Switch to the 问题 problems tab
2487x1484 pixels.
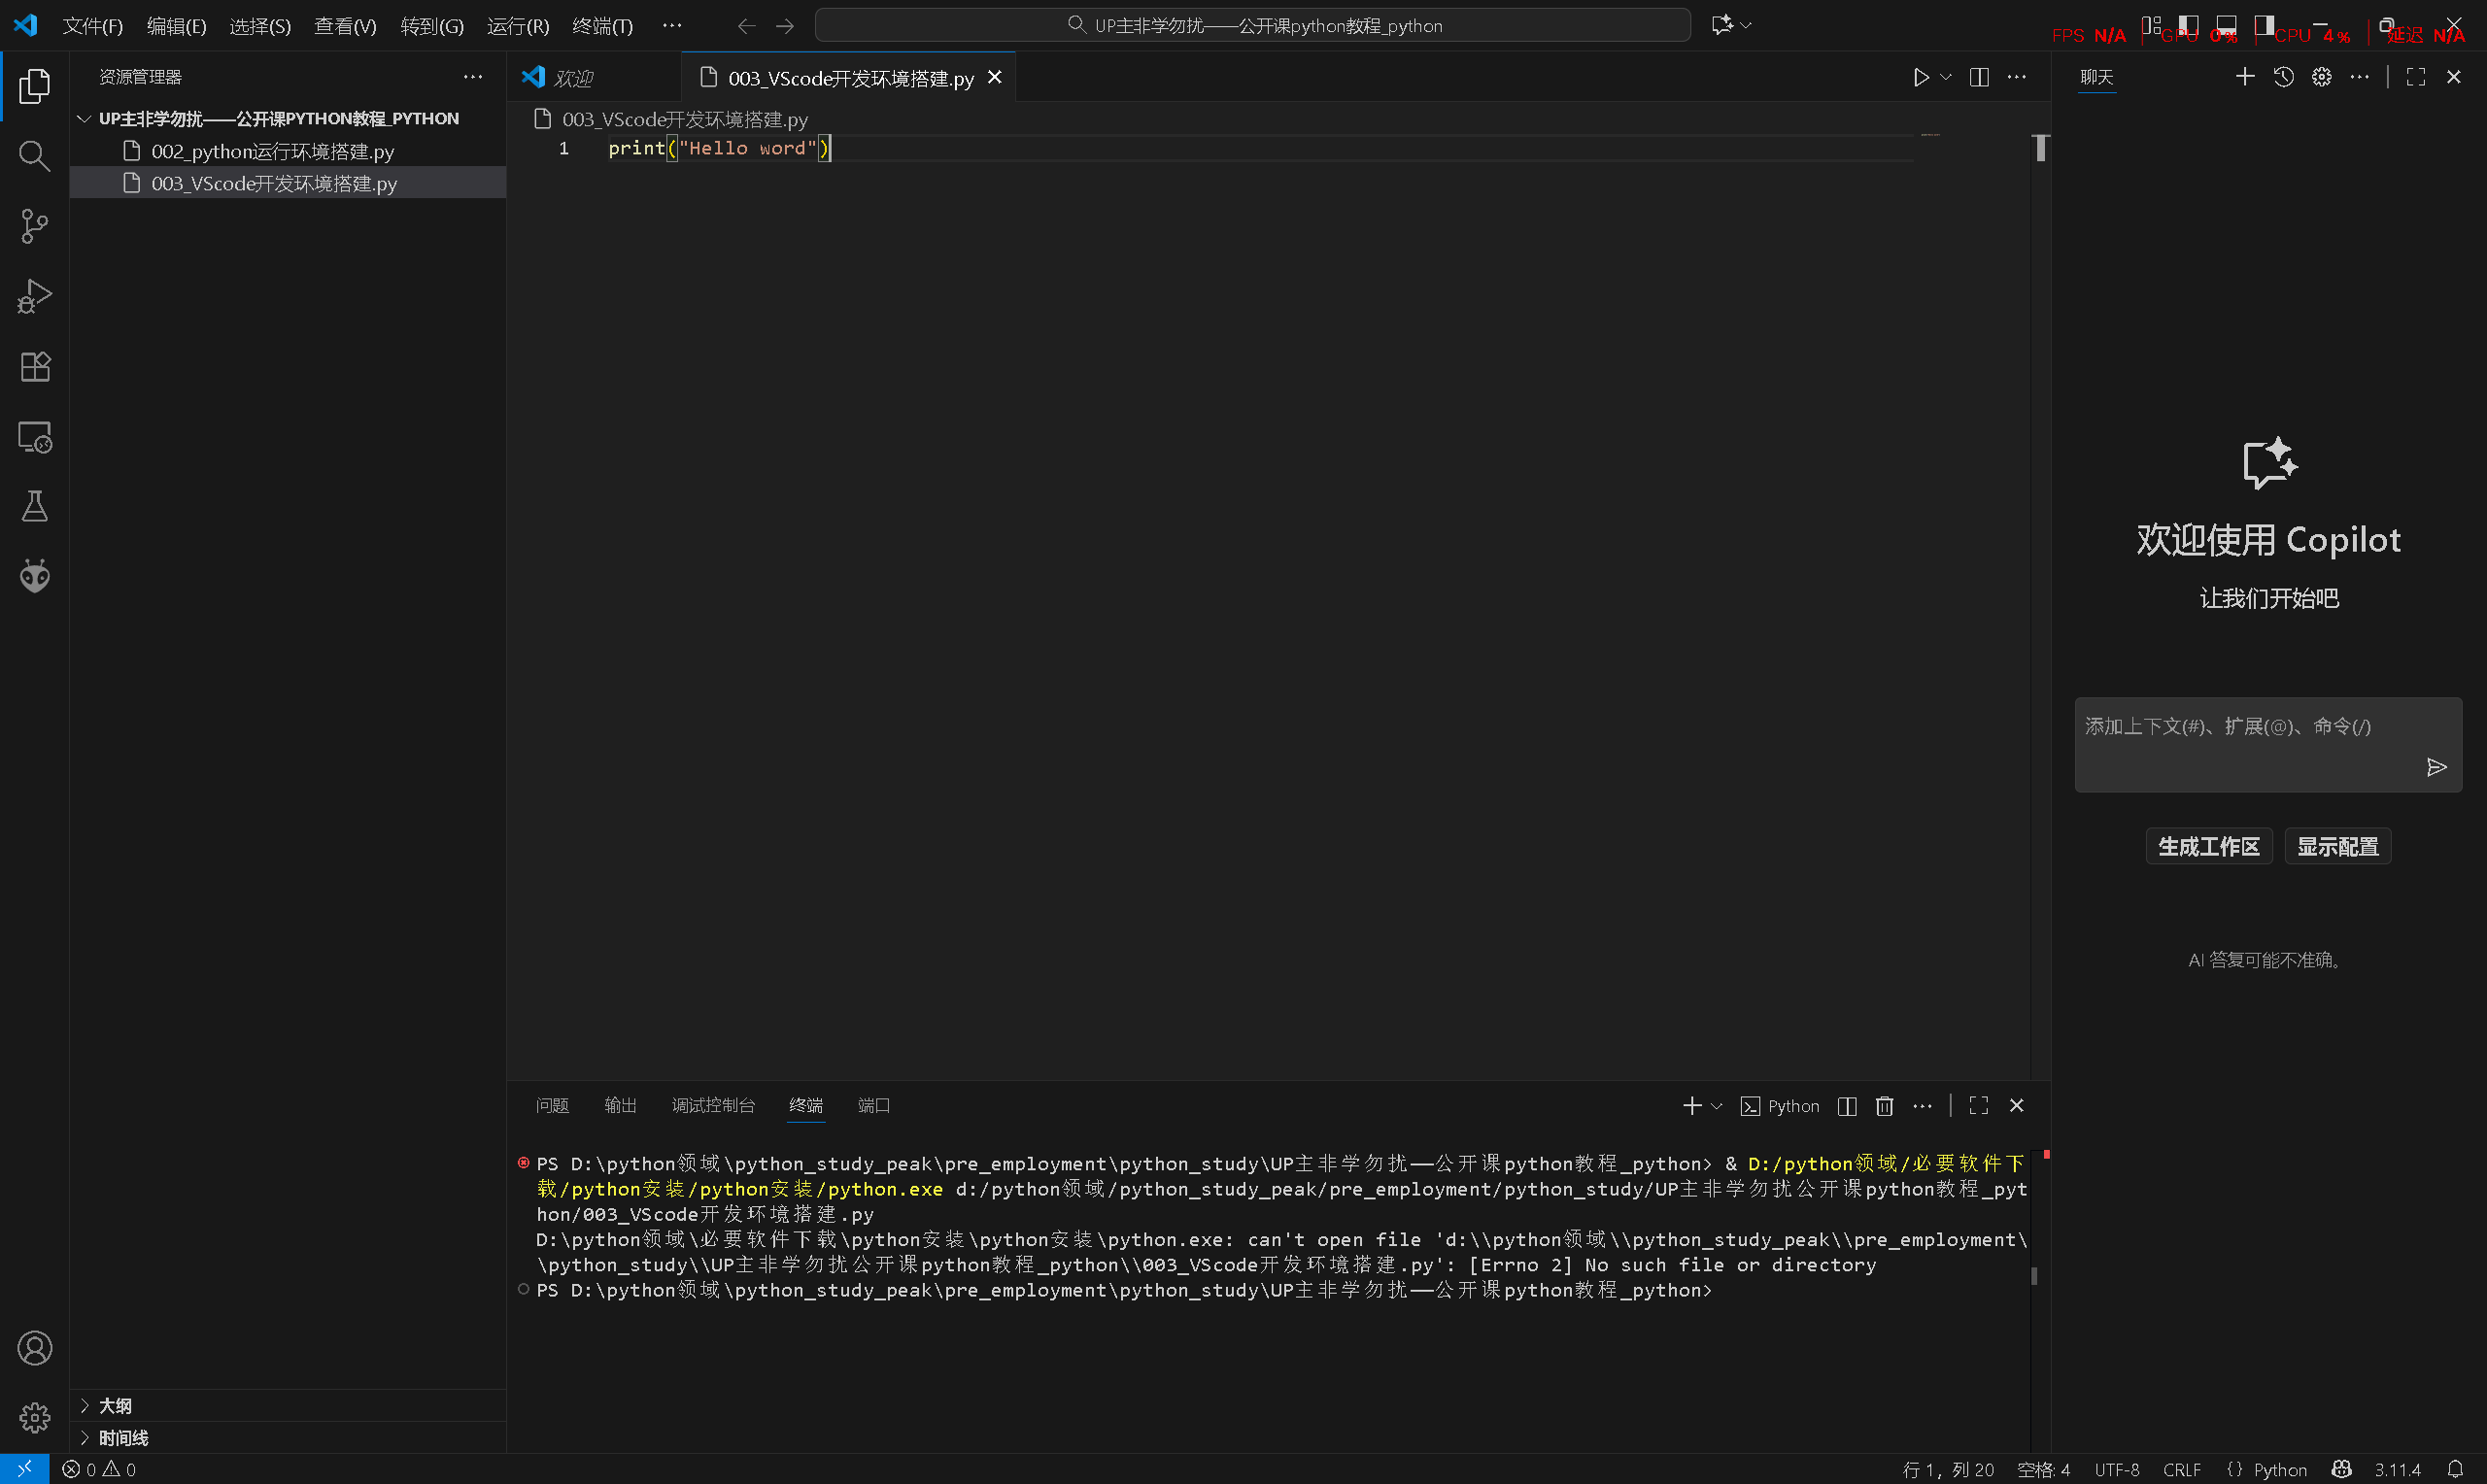(x=552, y=1105)
